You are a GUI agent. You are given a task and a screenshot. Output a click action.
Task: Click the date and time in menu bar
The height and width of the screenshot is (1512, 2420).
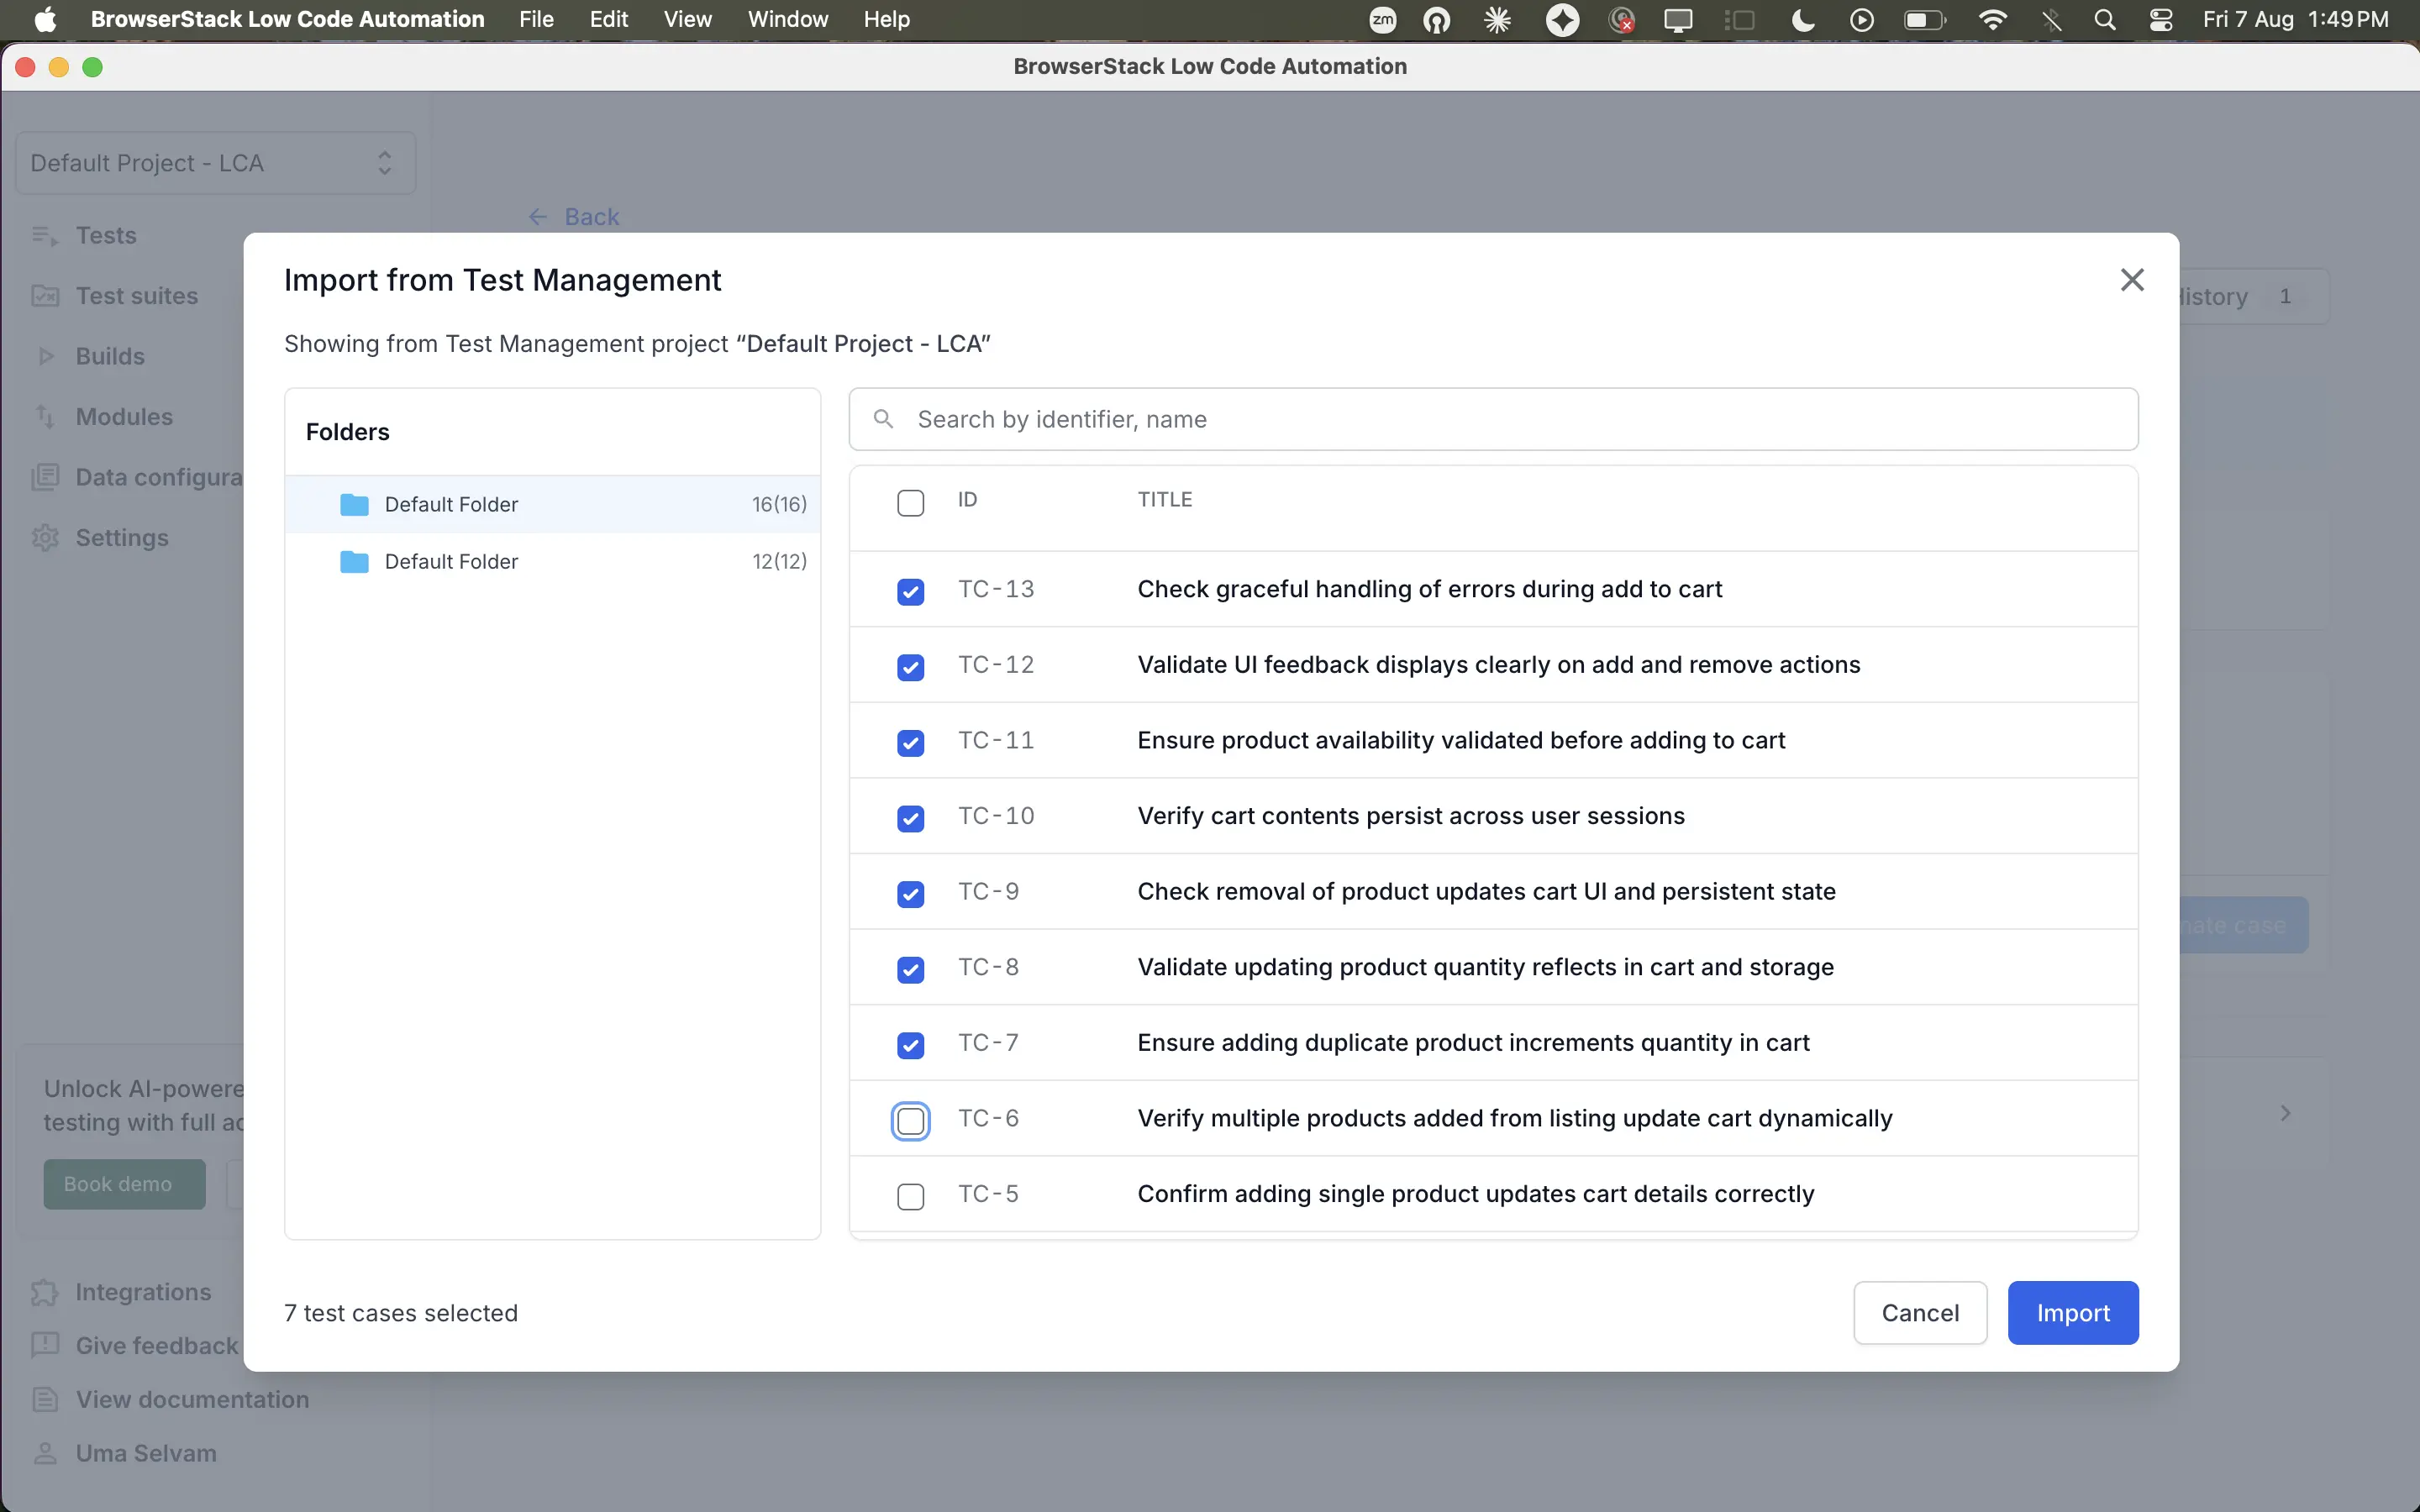click(x=2296, y=19)
